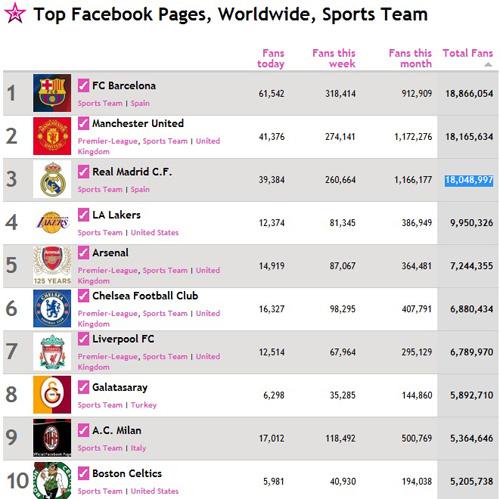Sort by the Fans today column
Viewport: 500px width, 499px height.
[x=271, y=58]
